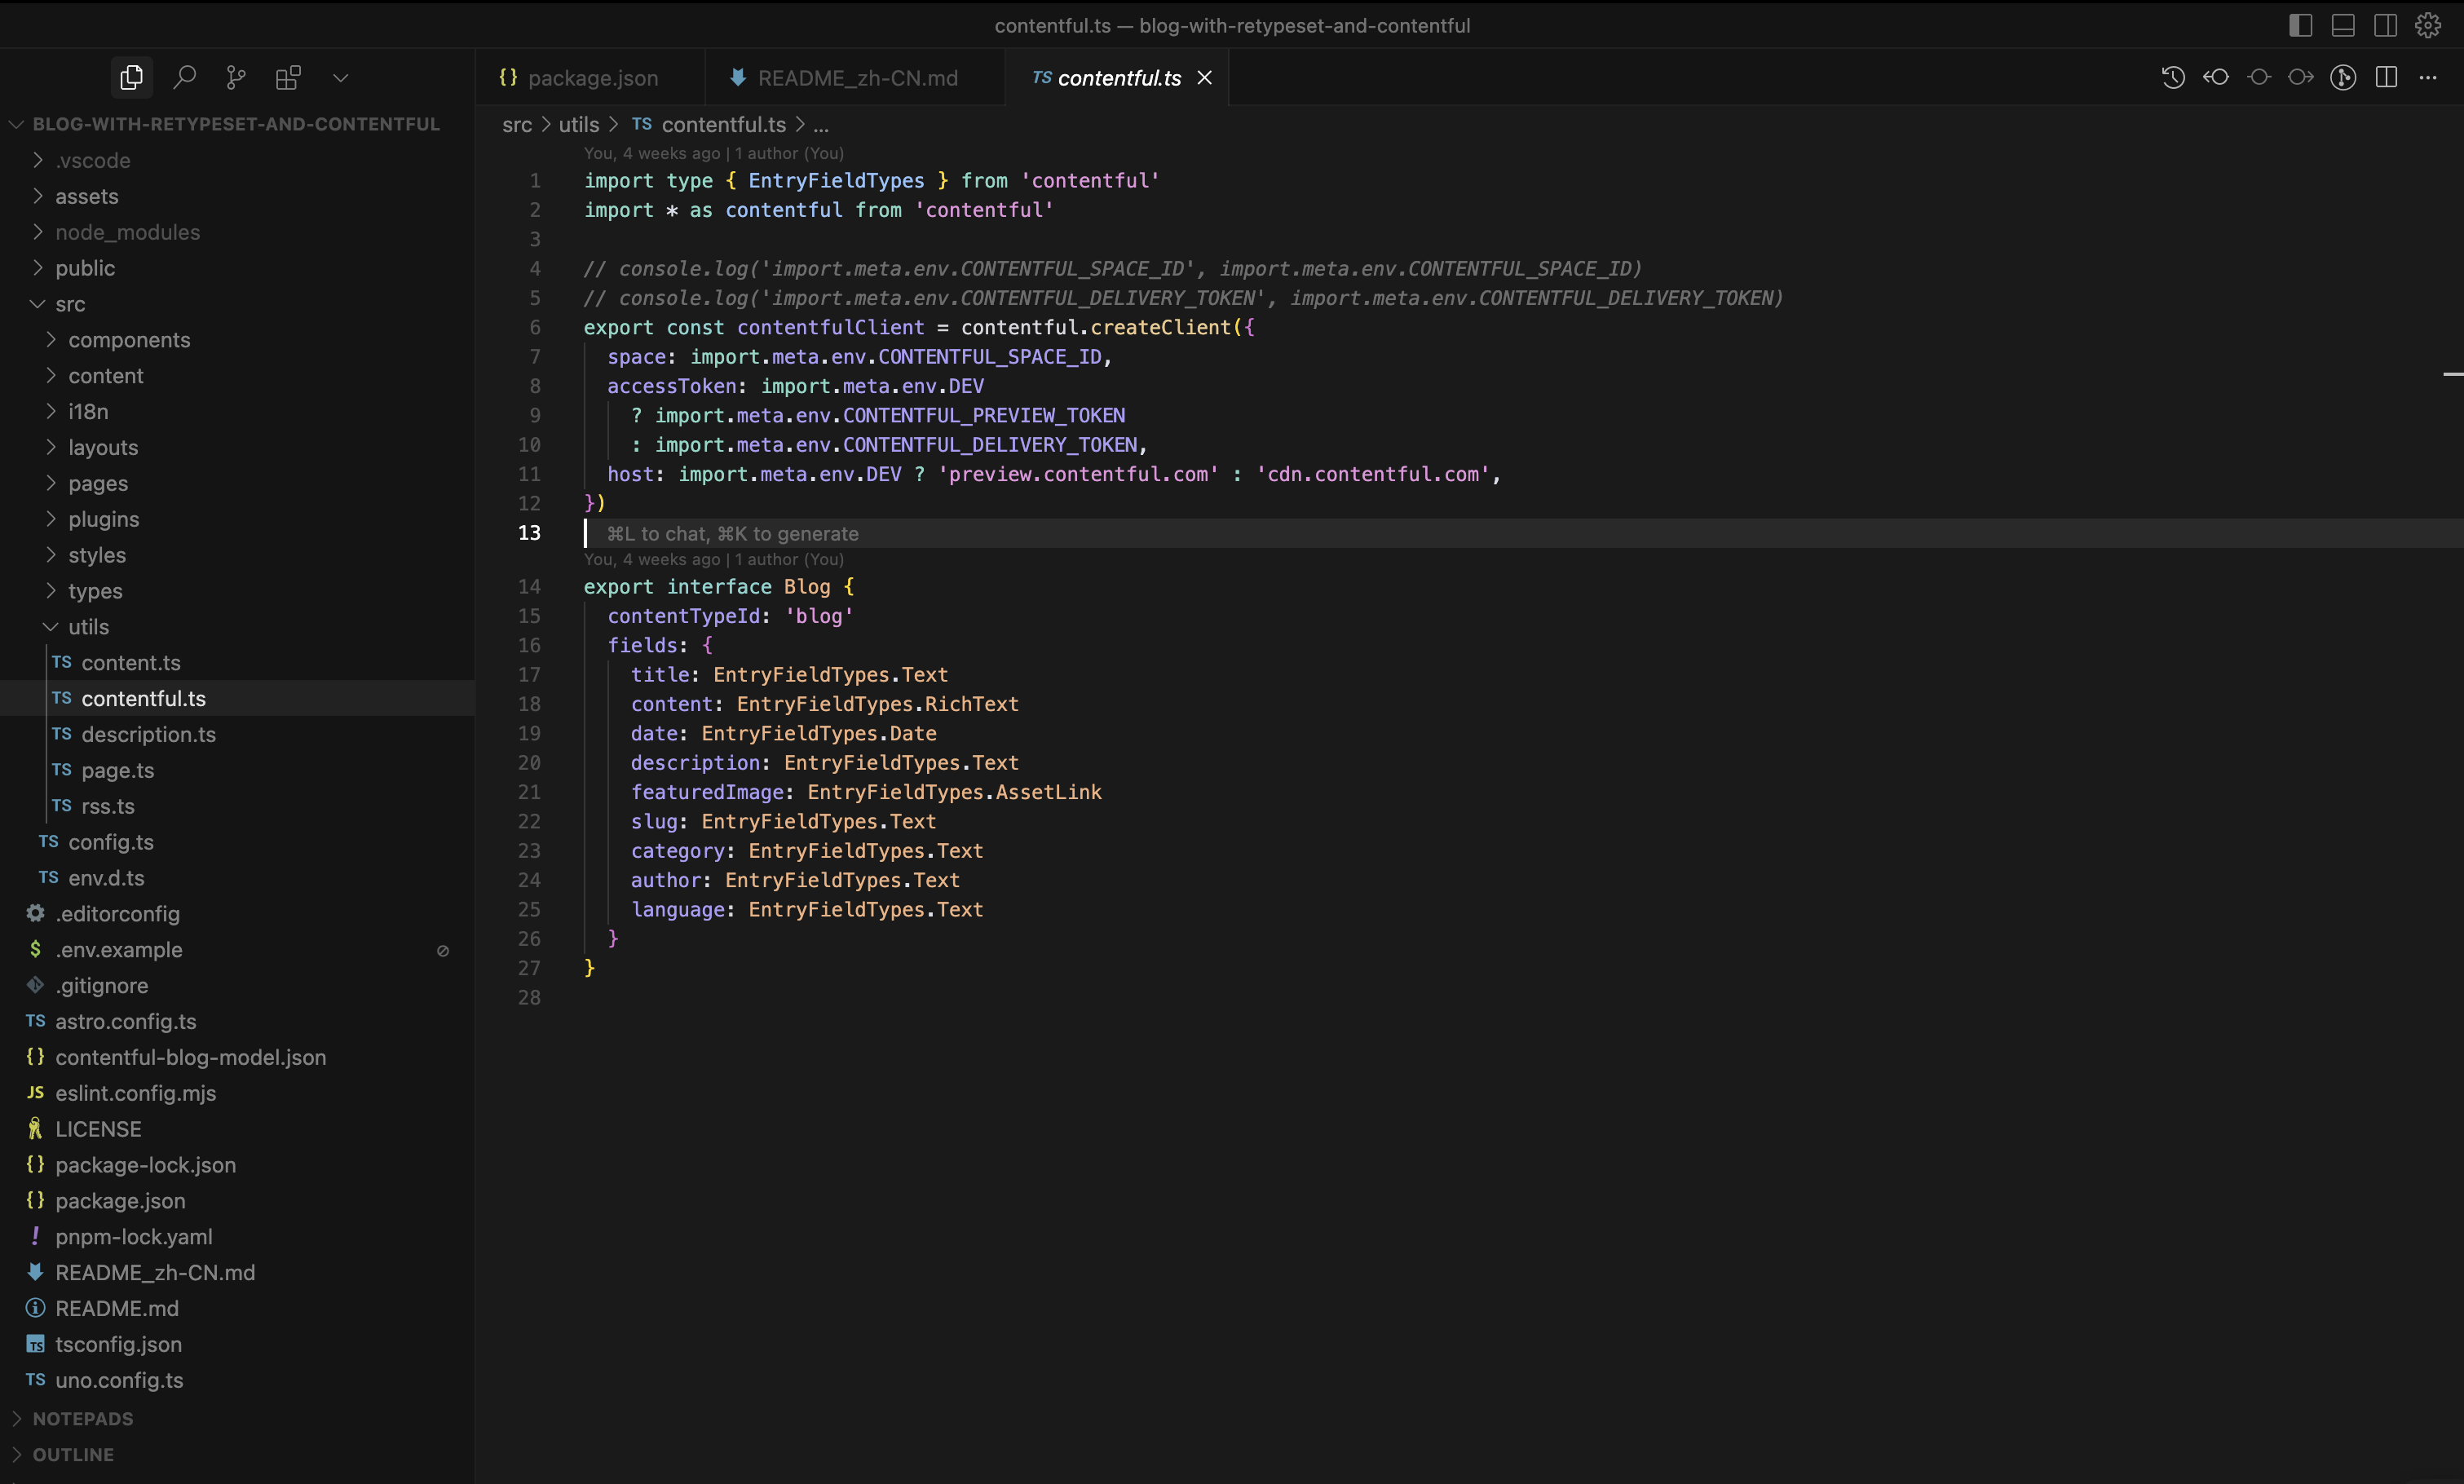This screenshot has width=2464, height=1484.
Task: Show additional views dropdown chevron
Action: click(x=340, y=78)
